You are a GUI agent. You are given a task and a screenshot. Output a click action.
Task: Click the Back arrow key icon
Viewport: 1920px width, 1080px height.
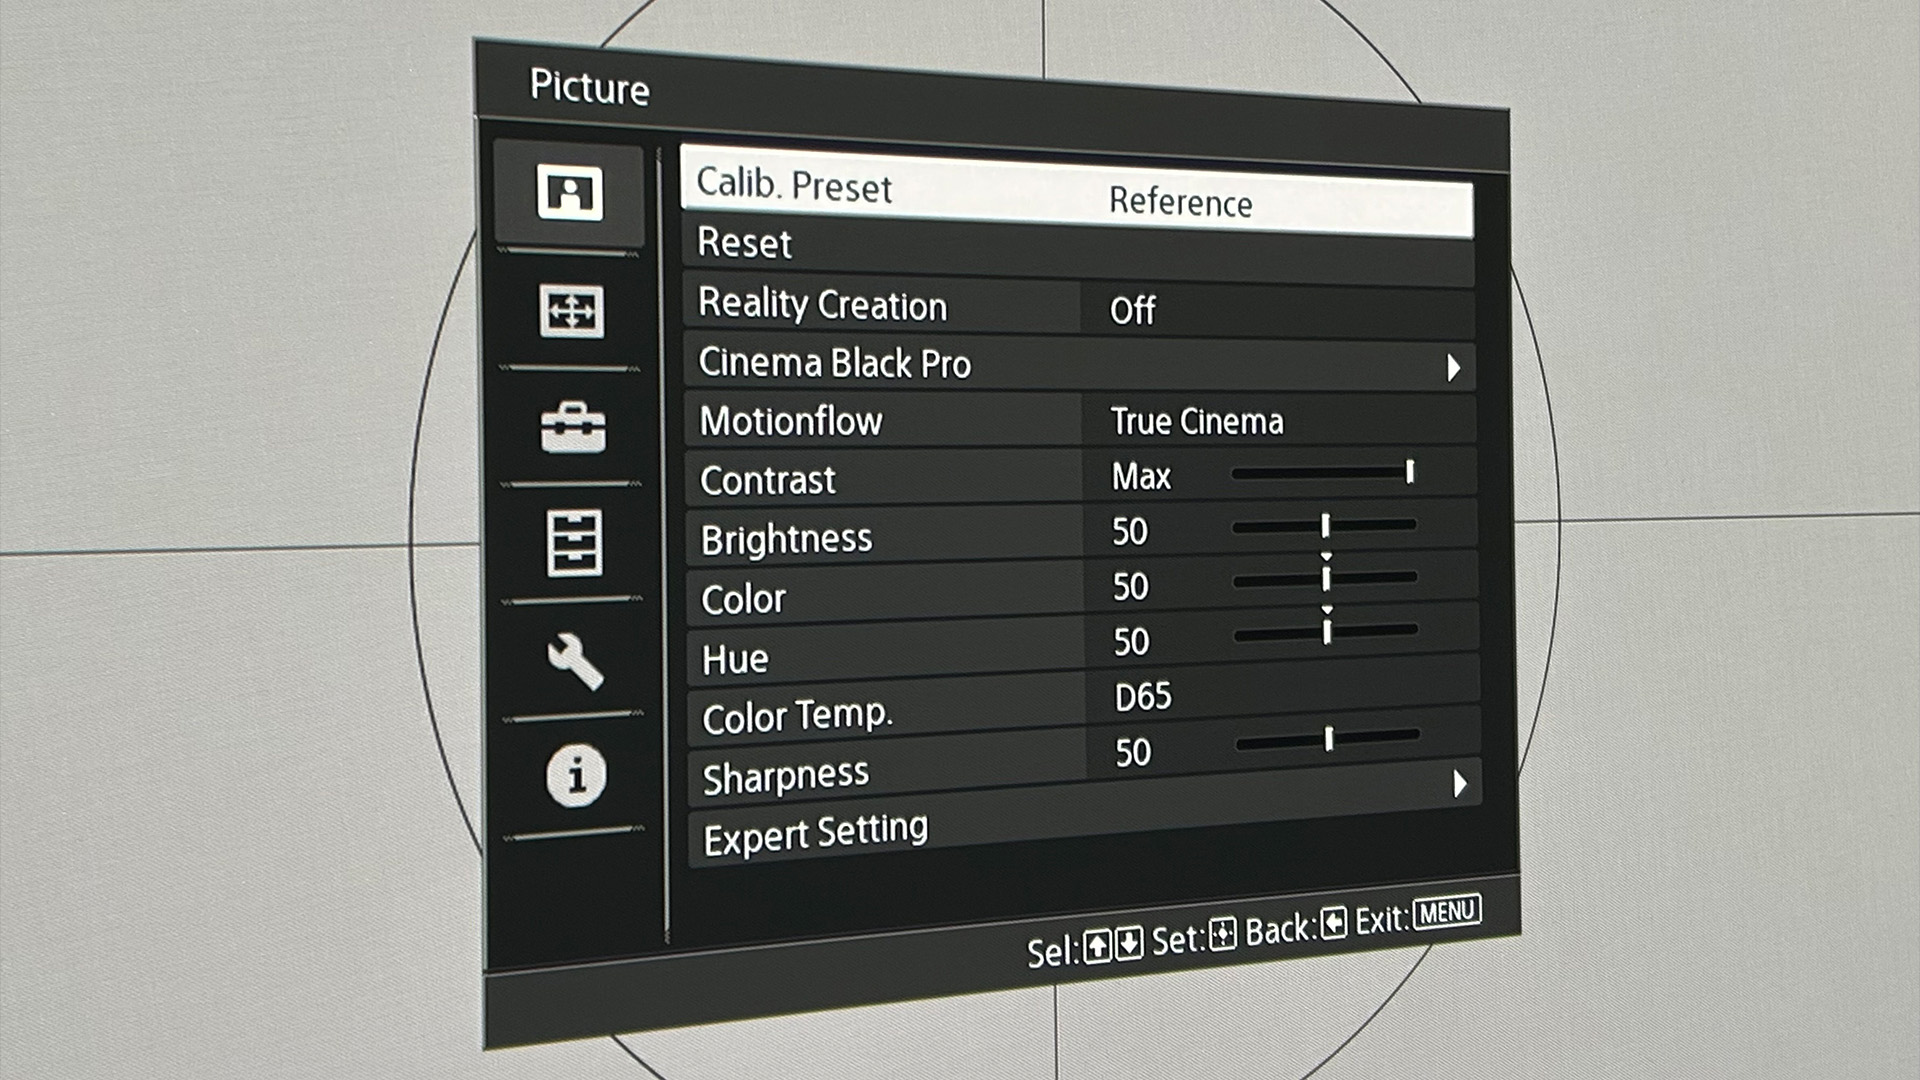(x=1333, y=924)
